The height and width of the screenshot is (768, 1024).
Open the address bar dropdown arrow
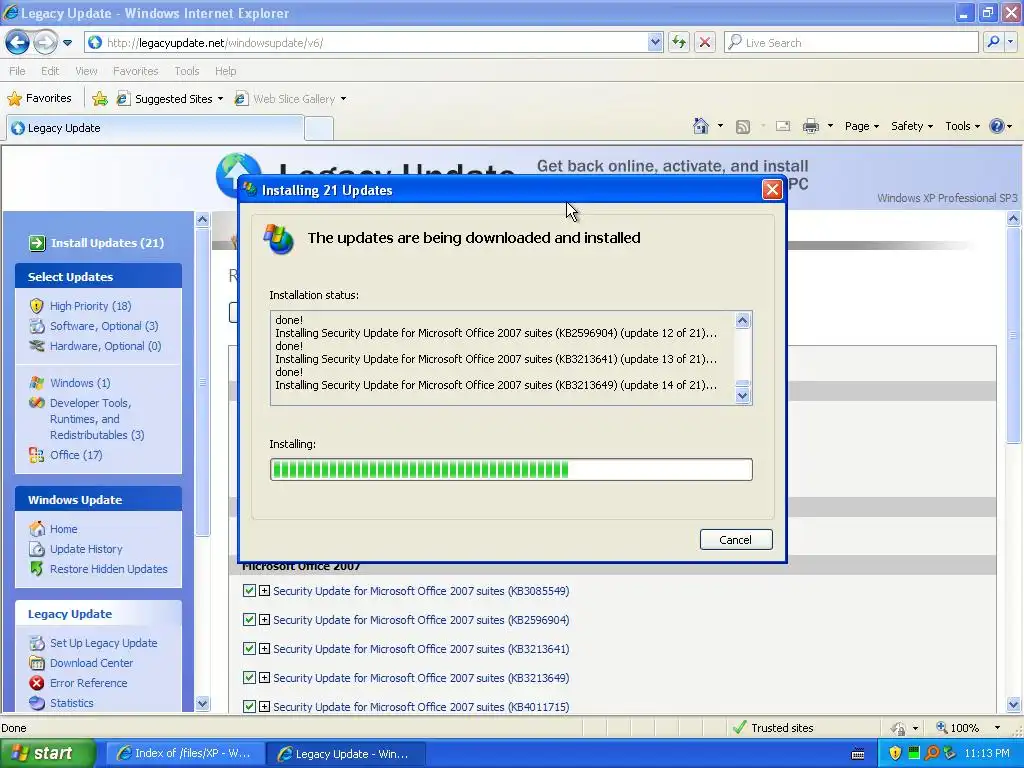(655, 42)
